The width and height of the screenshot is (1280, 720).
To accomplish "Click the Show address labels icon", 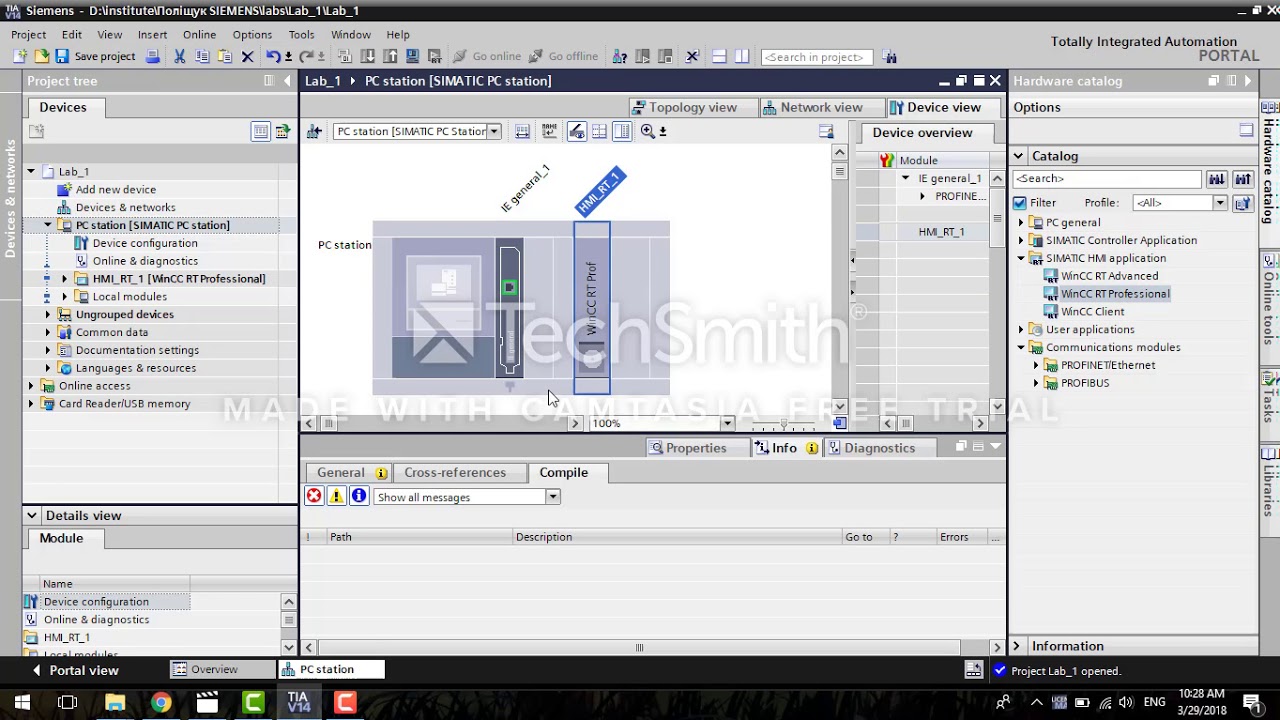I will click(x=522, y=131).
